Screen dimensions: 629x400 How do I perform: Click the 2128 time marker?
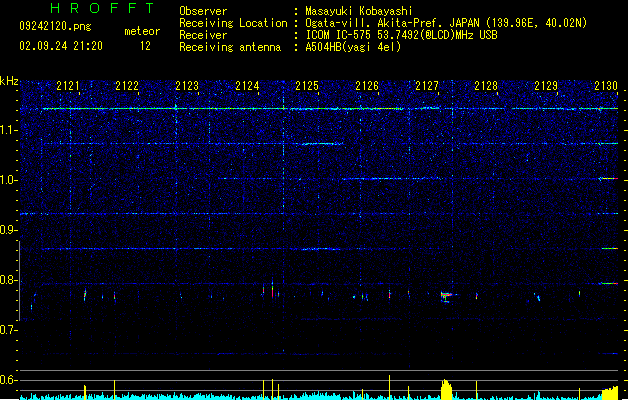[486, 86]
